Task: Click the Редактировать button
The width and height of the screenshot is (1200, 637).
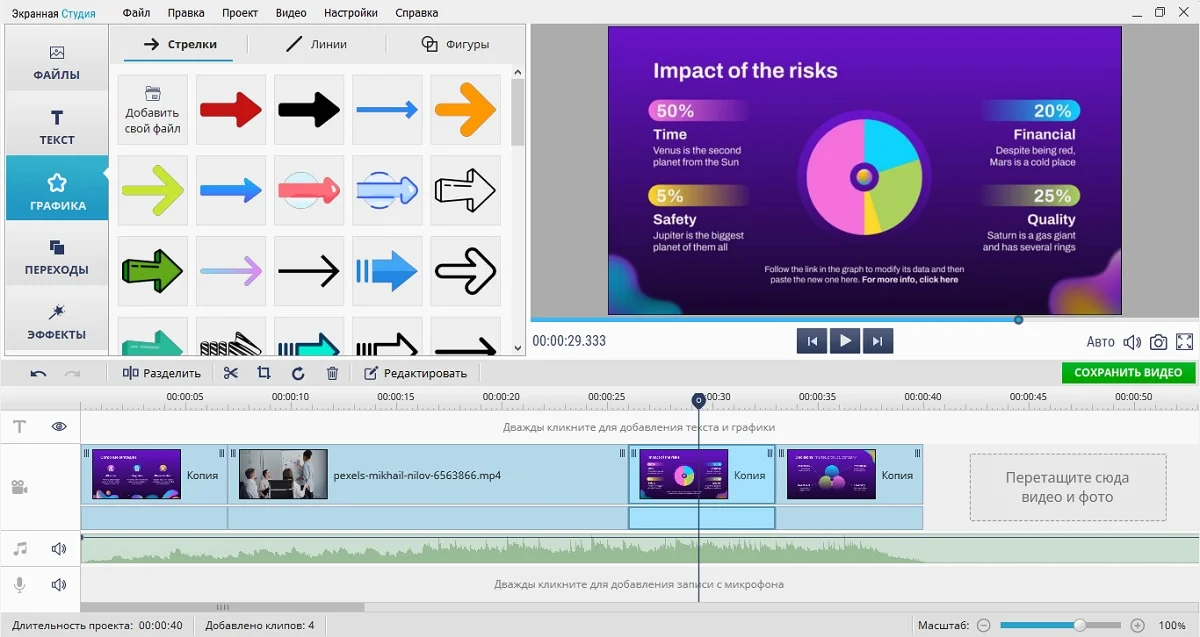Action: pos(415,373)
